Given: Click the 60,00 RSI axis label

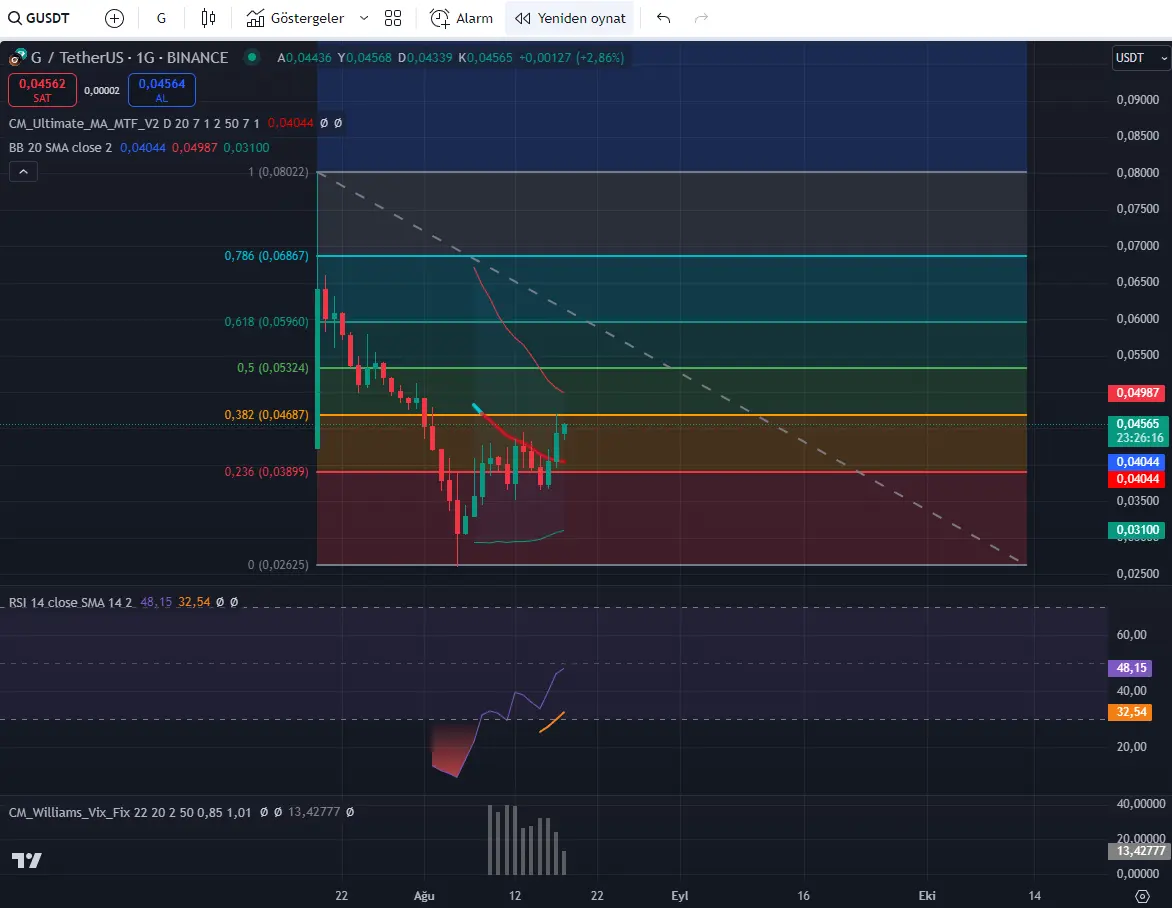Looking at the screenshot, I should (x=1131, y=634).
